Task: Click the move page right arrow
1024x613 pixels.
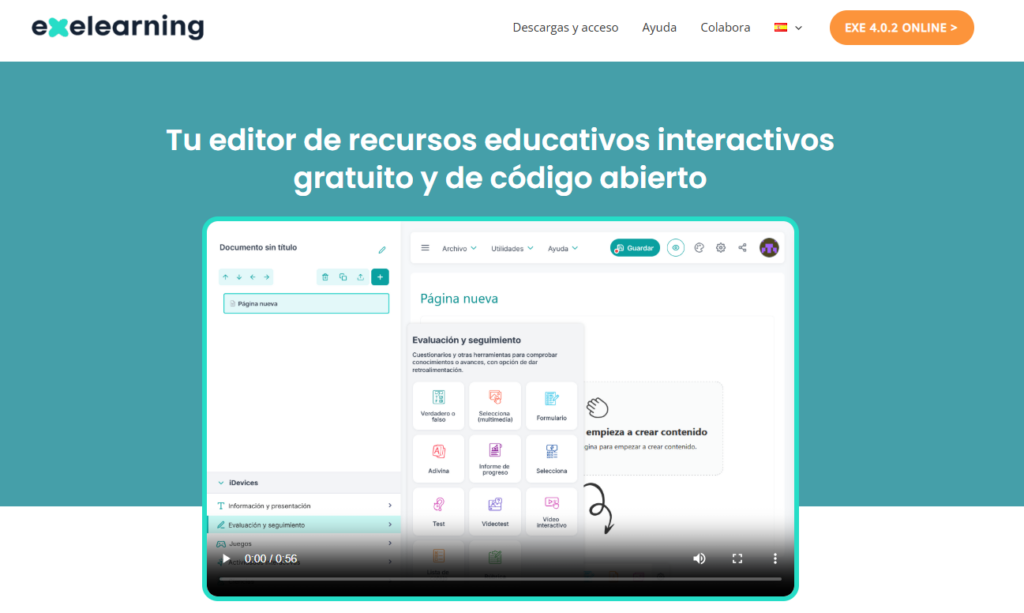Action: (x=266, y=277)
